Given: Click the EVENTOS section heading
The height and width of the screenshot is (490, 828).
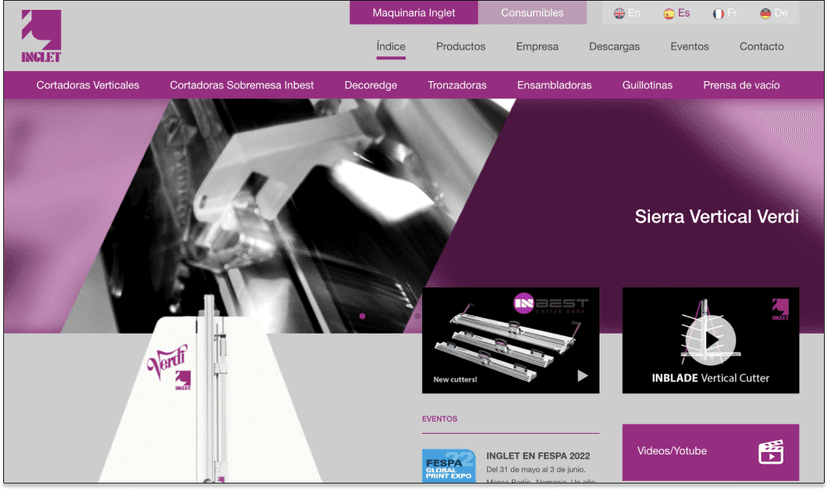Looking at the screenshot, I should (x=440, y=419).
